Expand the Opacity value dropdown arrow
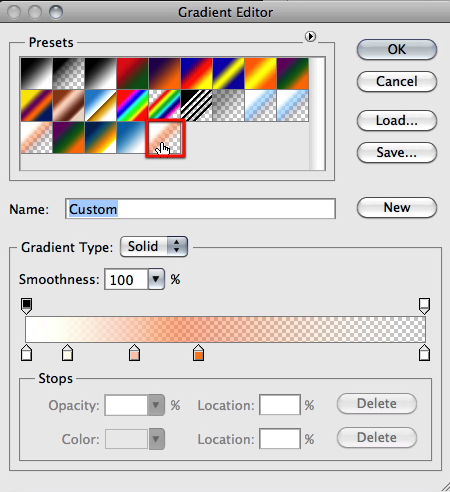This screenshot has height=492, width=450. point(156,405)
